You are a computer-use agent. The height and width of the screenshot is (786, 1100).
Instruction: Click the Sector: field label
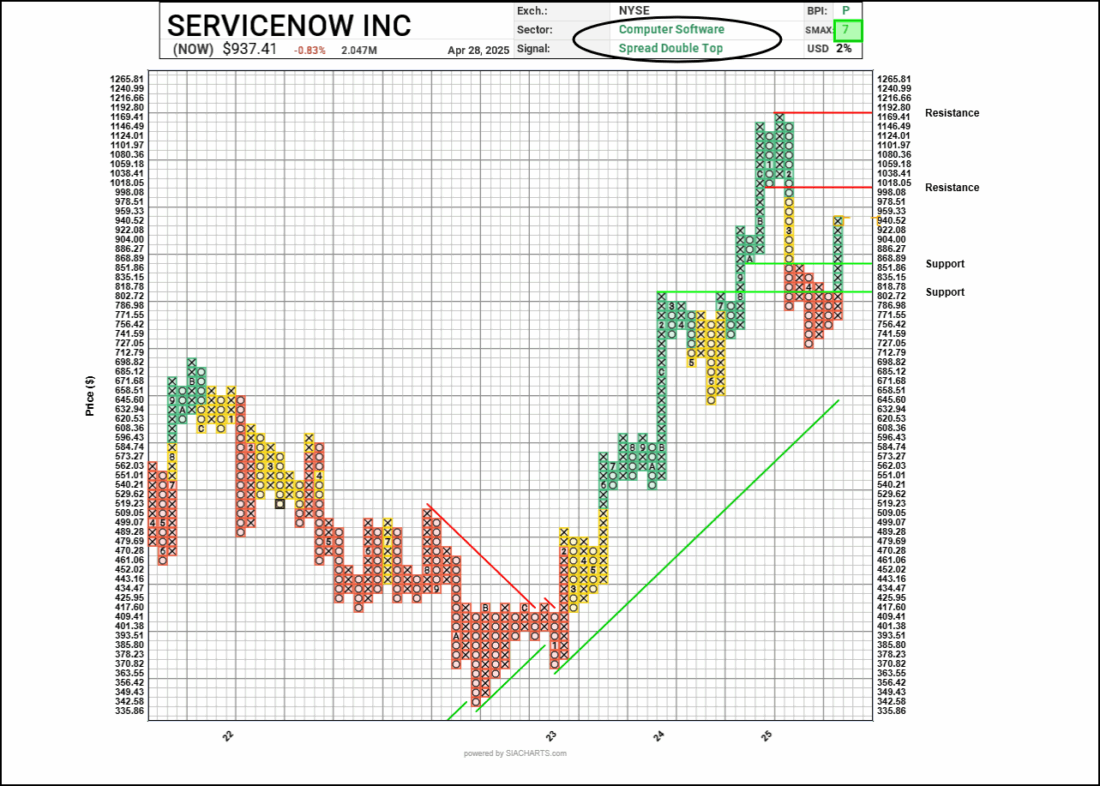coord(535,30)
